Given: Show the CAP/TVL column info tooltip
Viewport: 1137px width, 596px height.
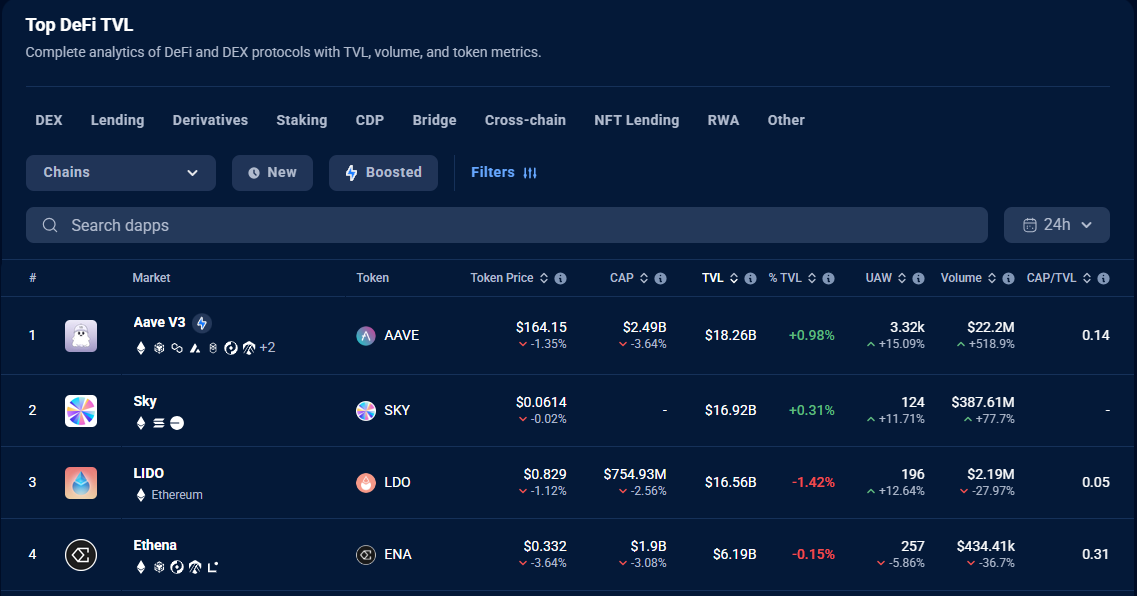Looking at the screenshot, I should [x=1104, y=278].
